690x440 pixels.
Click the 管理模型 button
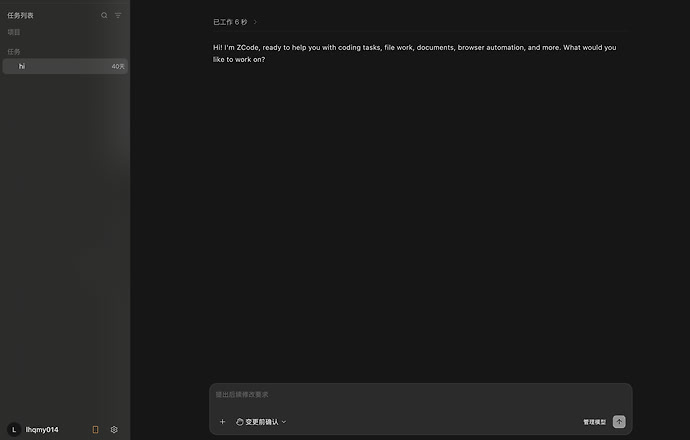(595, 422)
